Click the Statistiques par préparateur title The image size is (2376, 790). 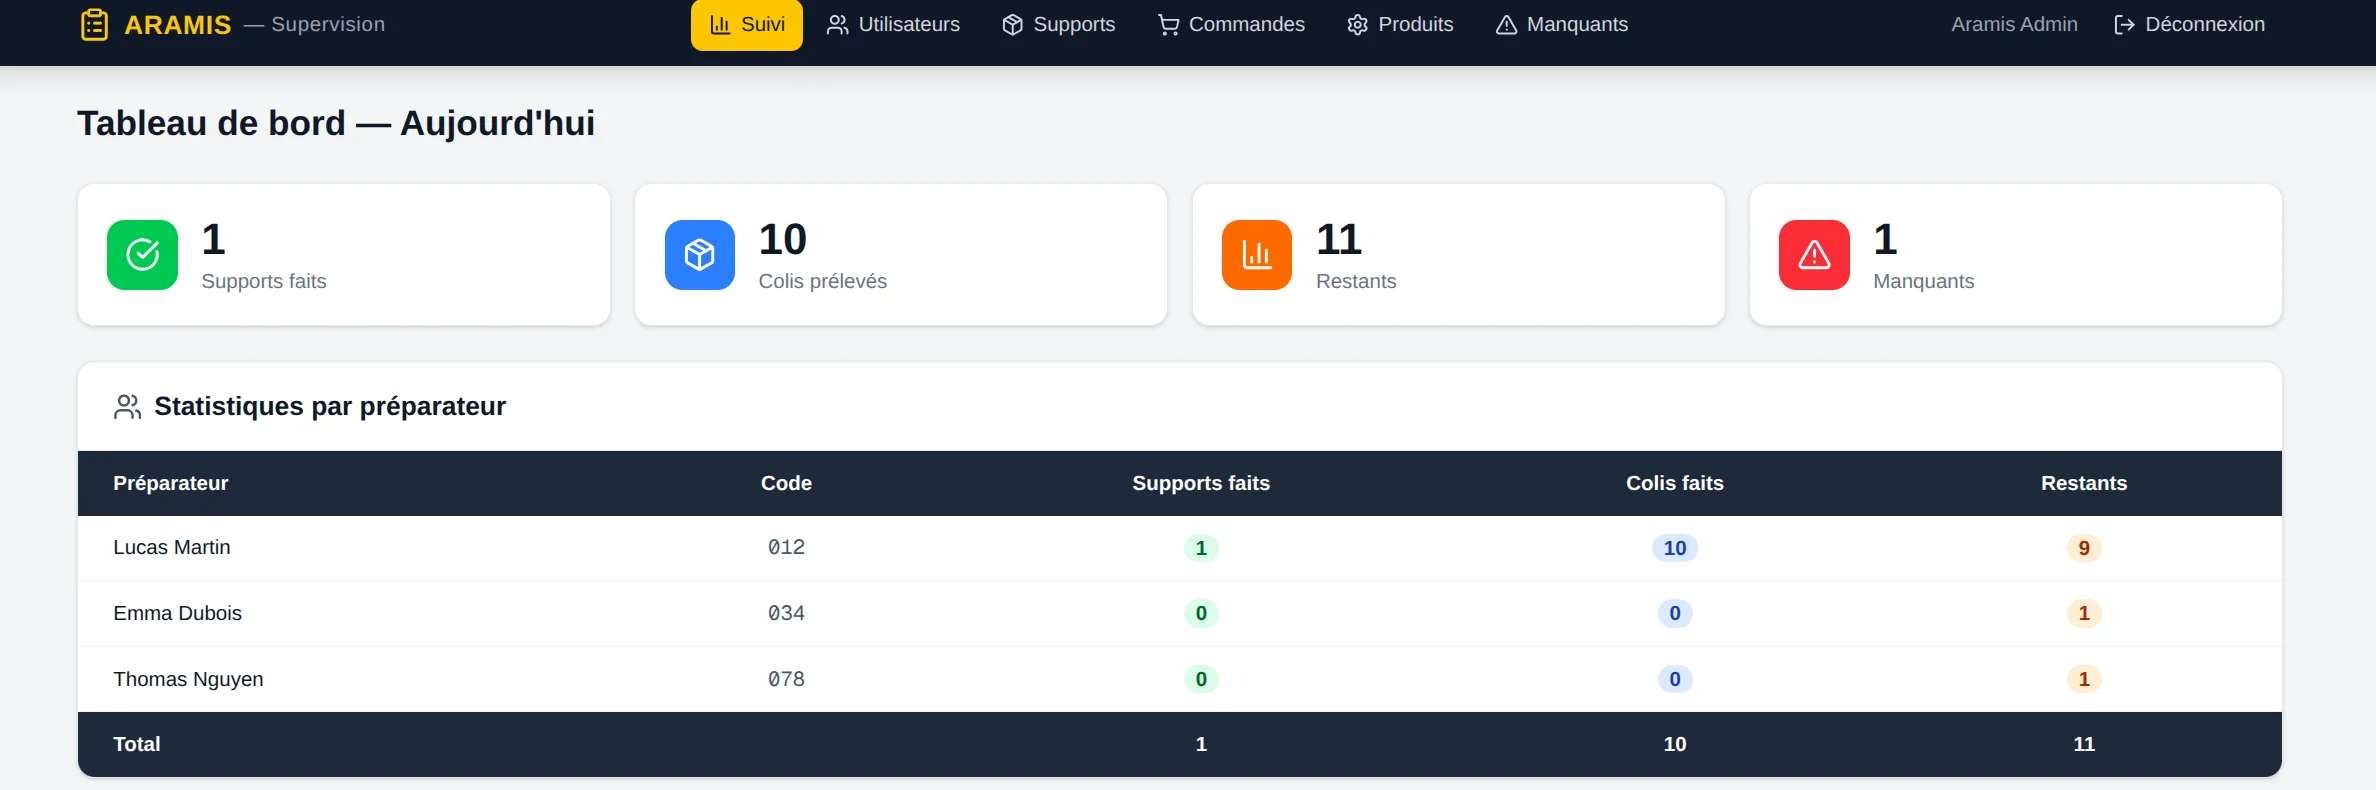(330, 406)
